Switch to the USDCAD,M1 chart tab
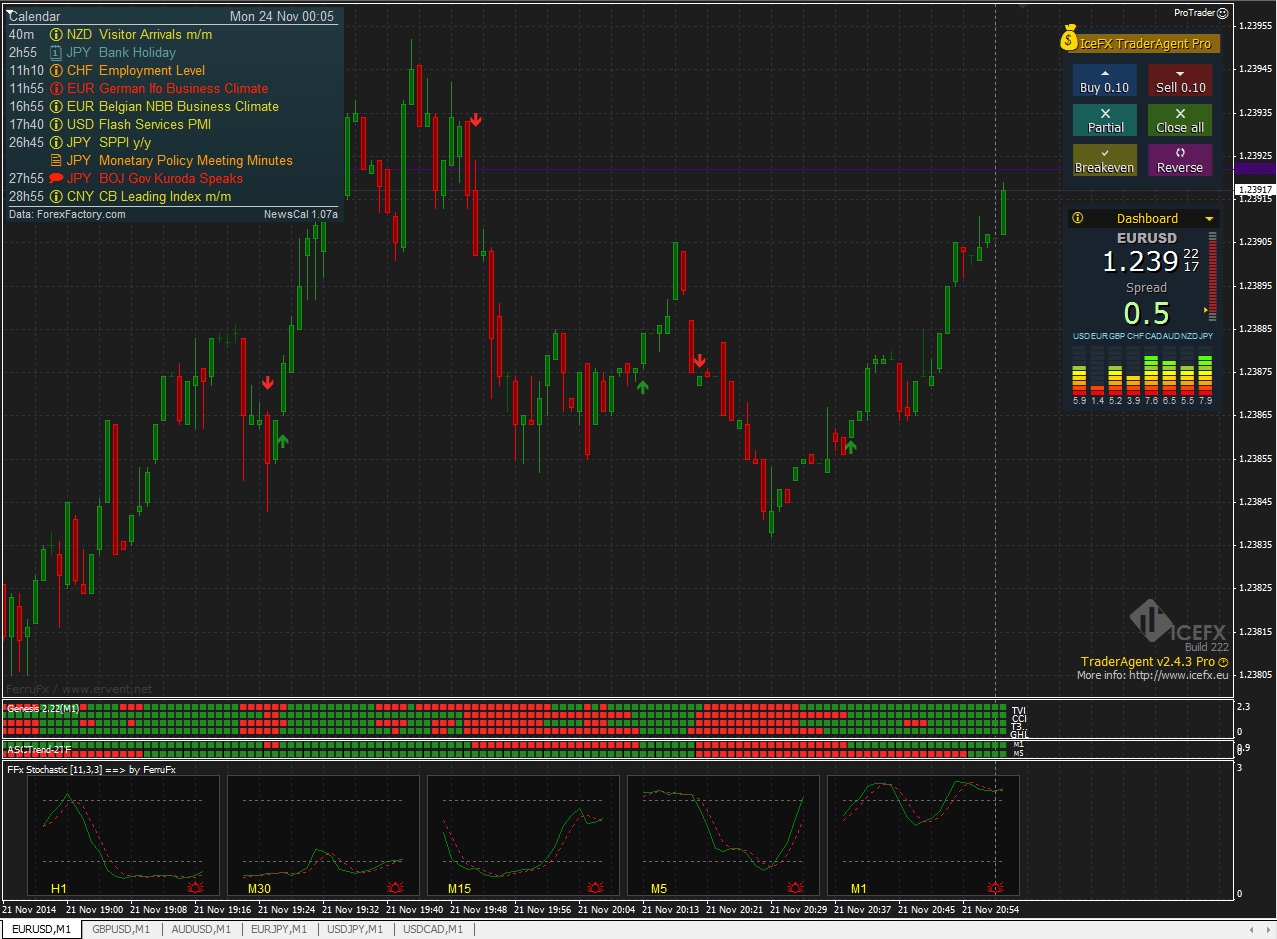Screen dimensions: 1277x939 click(x=433, y=929)
